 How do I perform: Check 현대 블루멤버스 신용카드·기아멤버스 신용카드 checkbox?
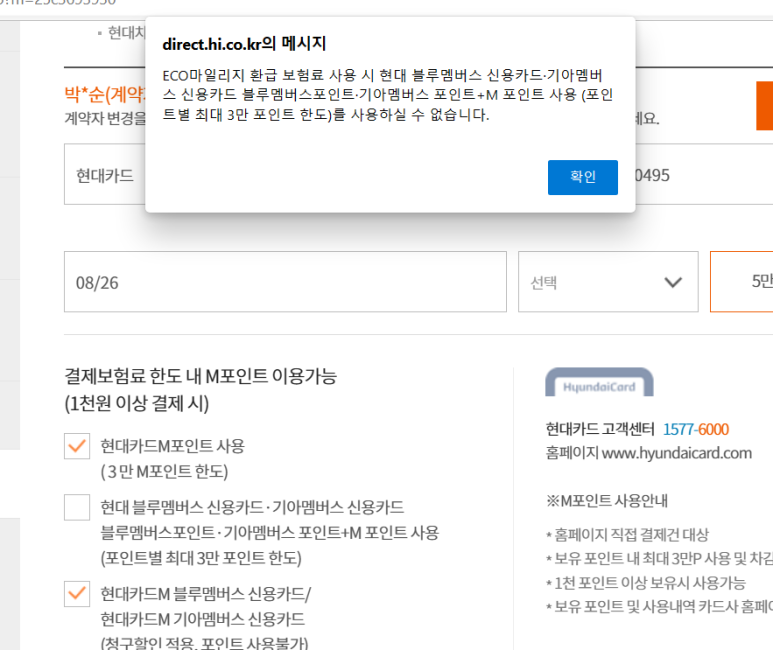click(77, 507)
